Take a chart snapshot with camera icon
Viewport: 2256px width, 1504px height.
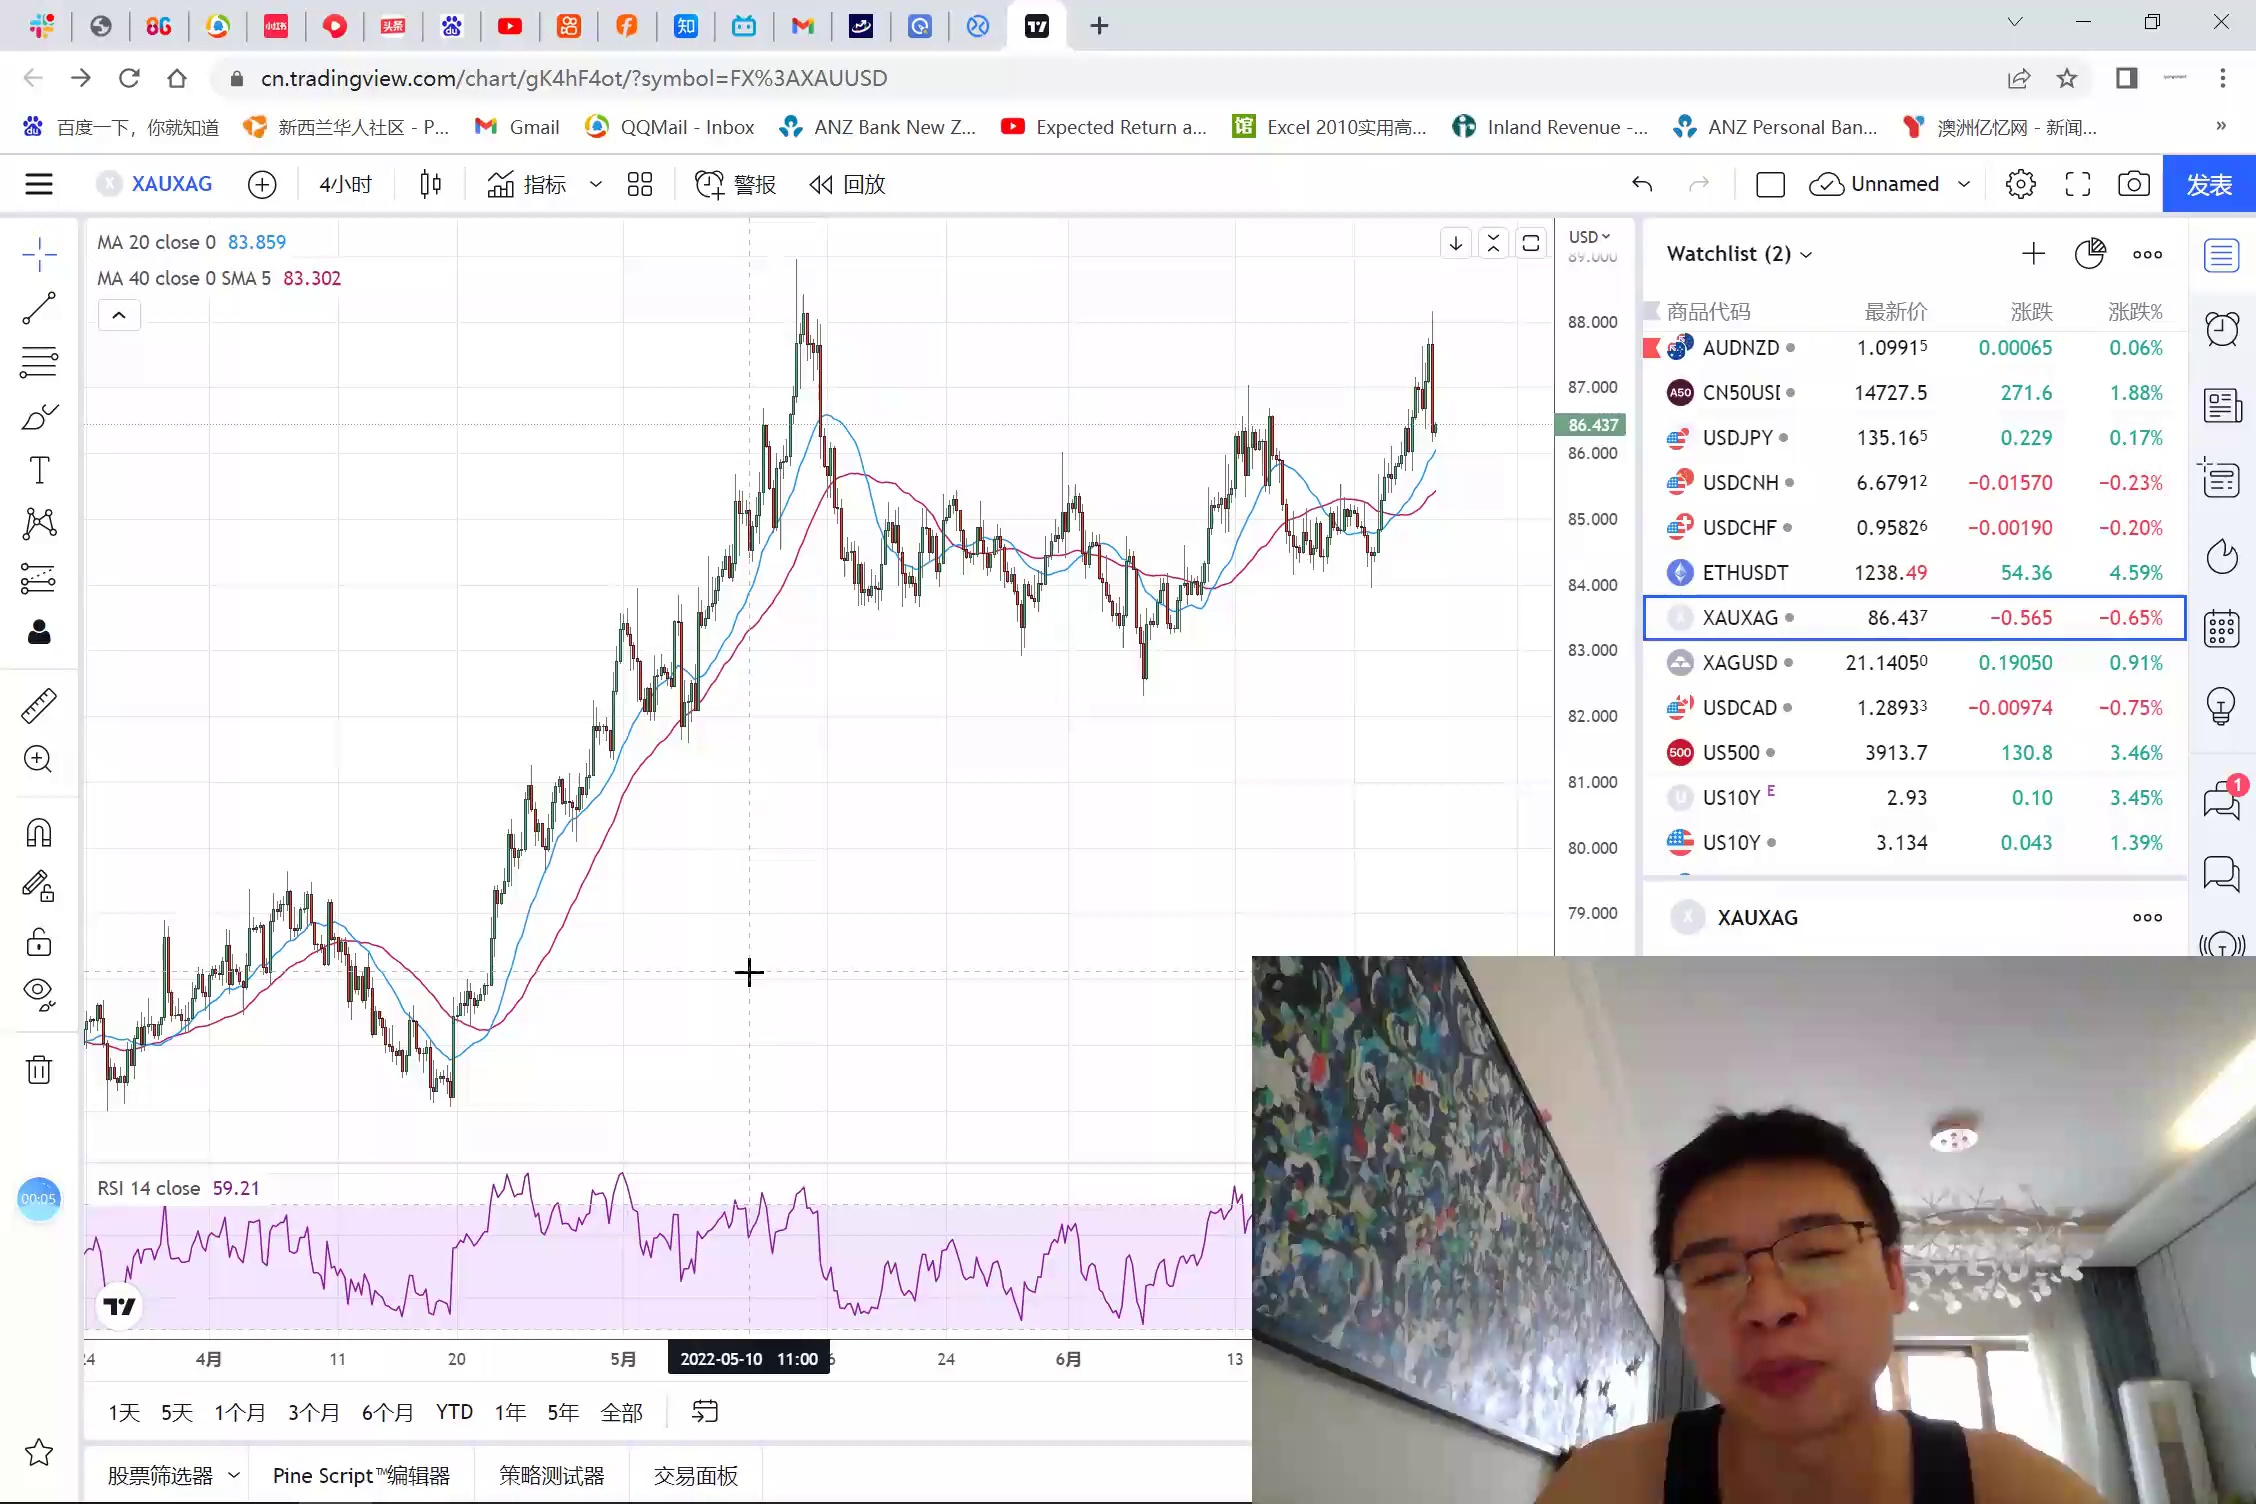(x=2133, y=184)
